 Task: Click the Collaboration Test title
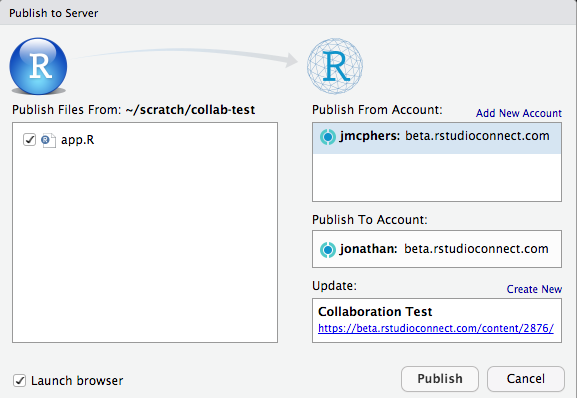[375, 312]
